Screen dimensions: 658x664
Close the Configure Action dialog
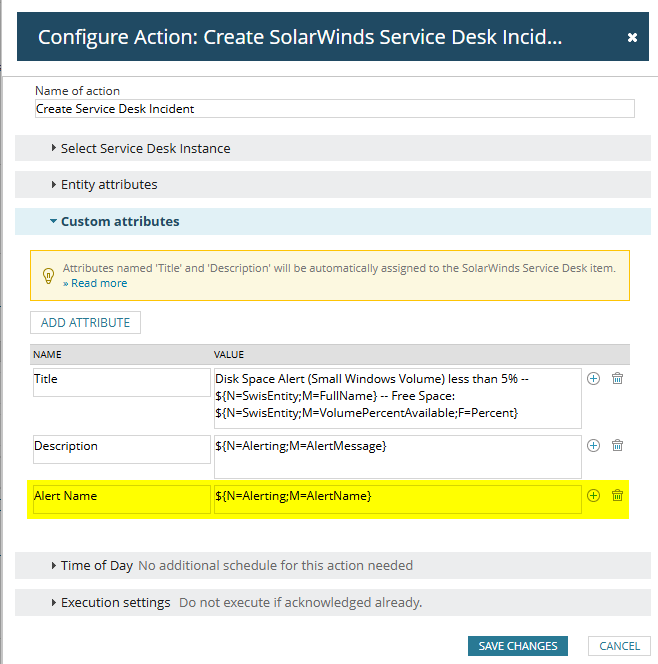632,37
